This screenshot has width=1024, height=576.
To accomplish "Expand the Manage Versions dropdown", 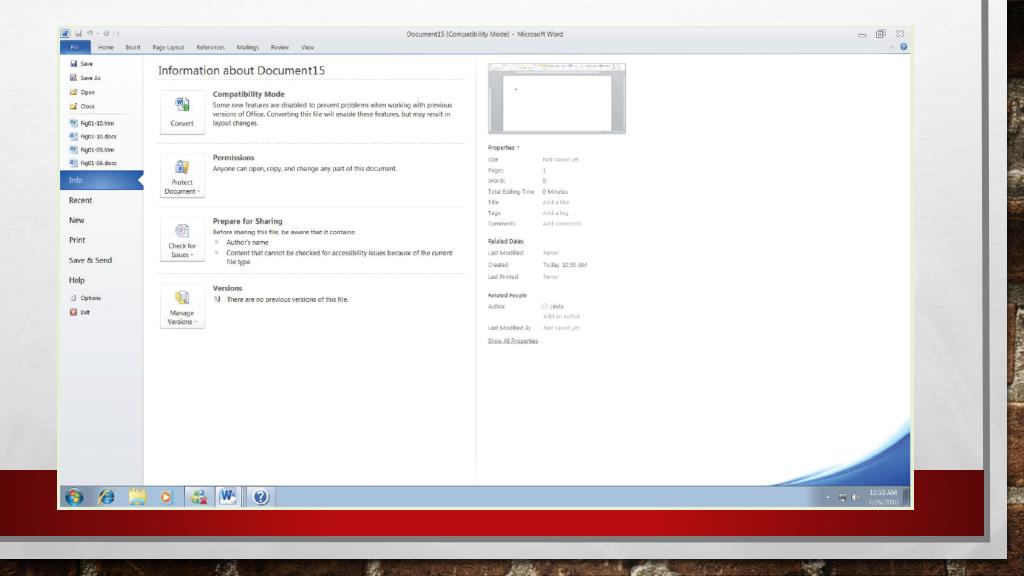I will (182, 306).
